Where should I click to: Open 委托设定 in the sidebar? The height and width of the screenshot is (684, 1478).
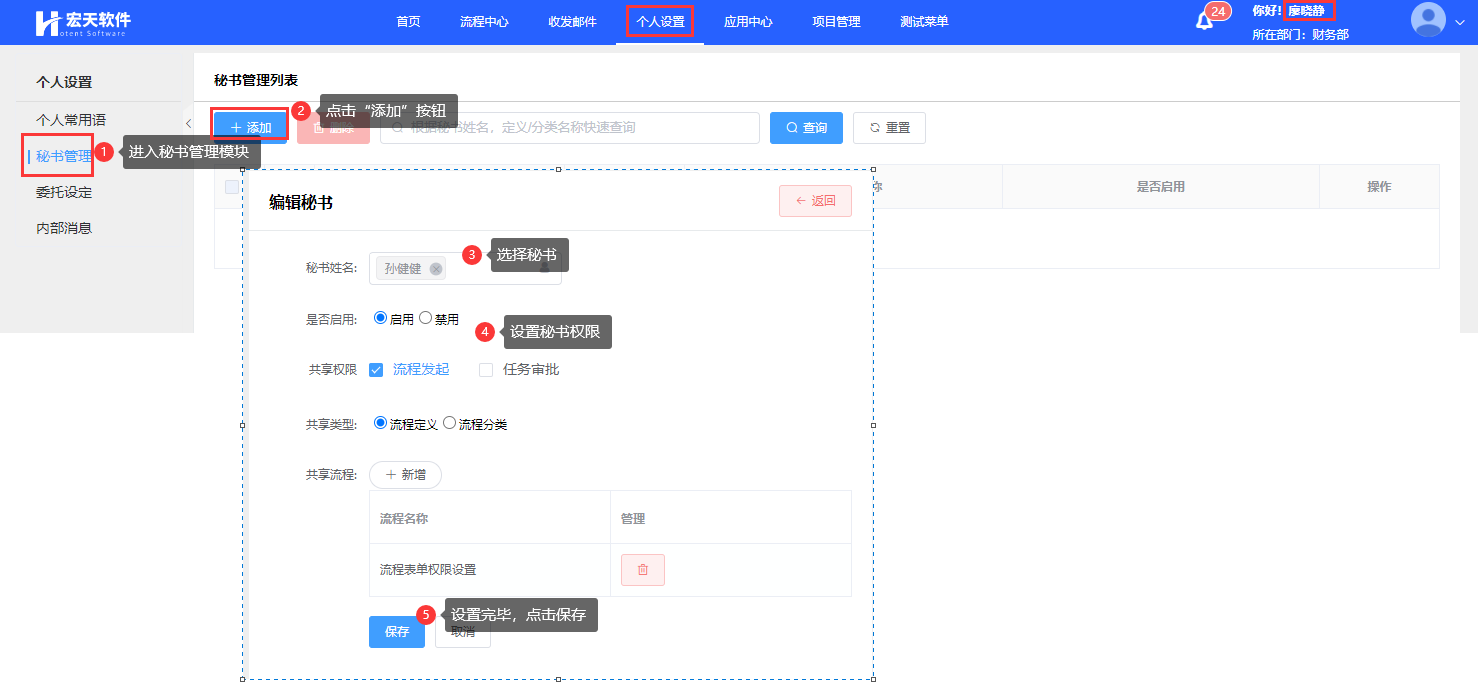point(64,192)
